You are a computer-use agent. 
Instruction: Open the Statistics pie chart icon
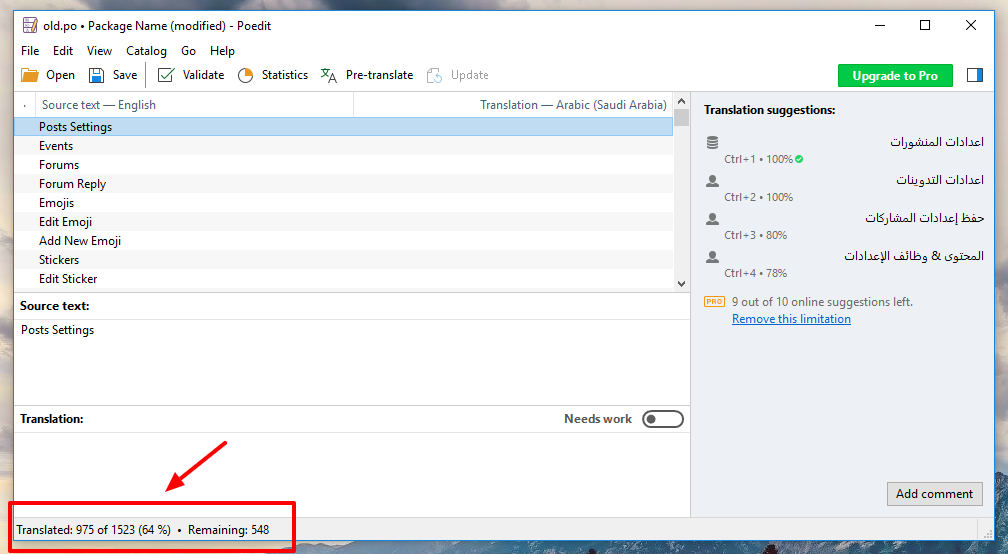pos(246,75)
